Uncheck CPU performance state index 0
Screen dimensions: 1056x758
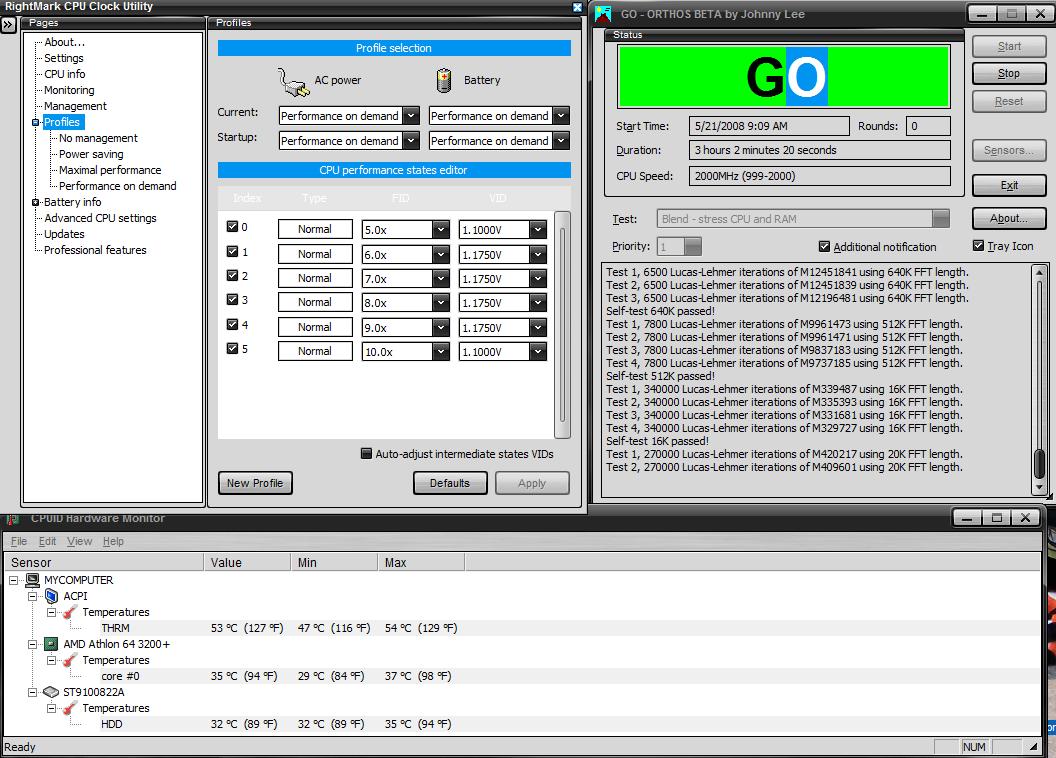coord(232,226)
